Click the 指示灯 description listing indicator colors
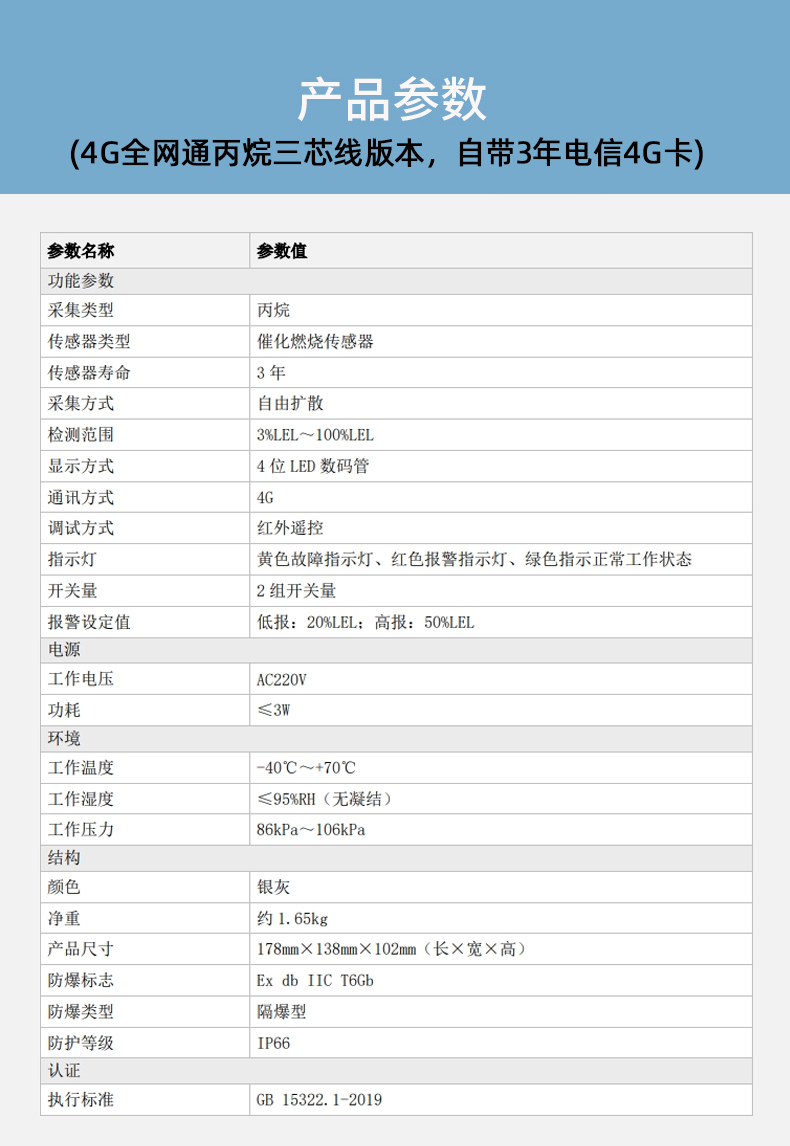 tap(474, 559)
